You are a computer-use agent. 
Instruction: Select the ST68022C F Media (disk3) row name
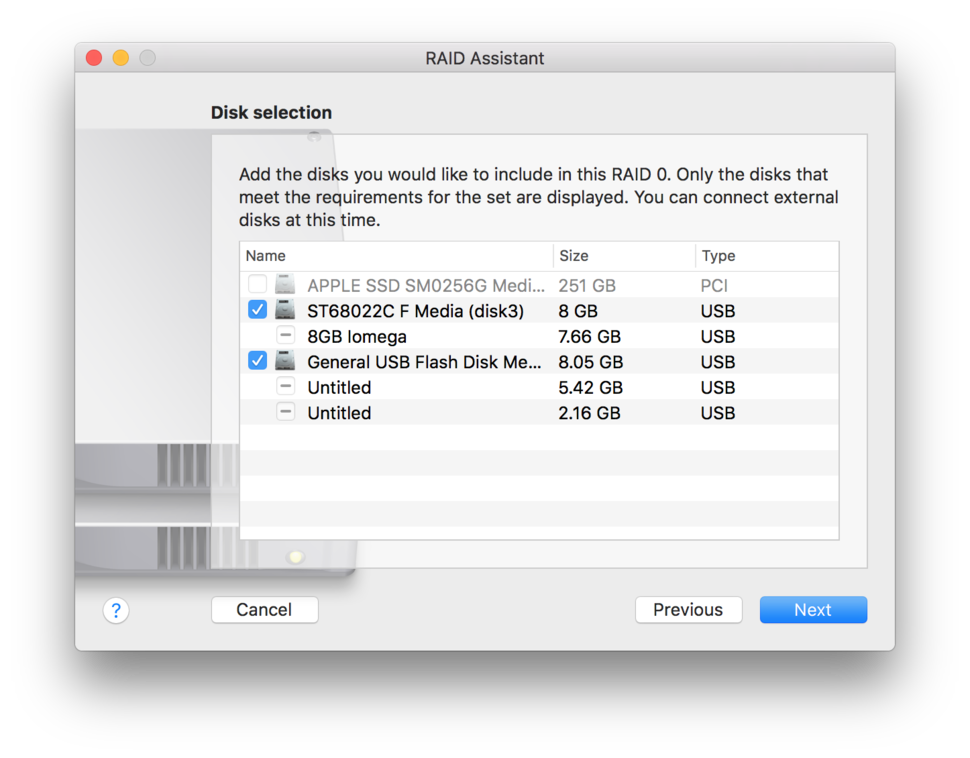coord(416,311)
